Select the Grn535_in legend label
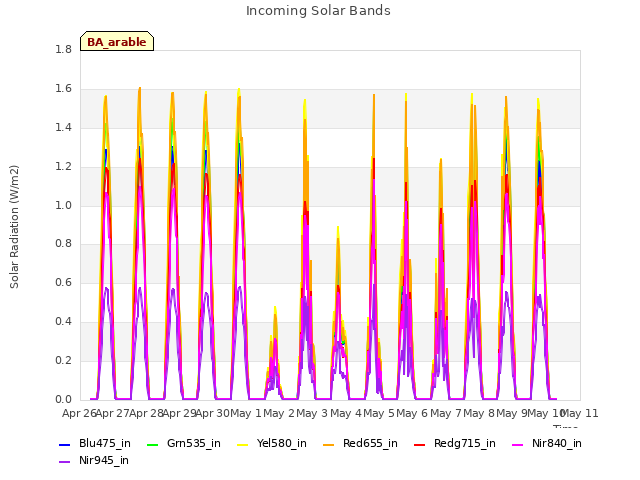 pyautogui.click(x=194, y=444)
